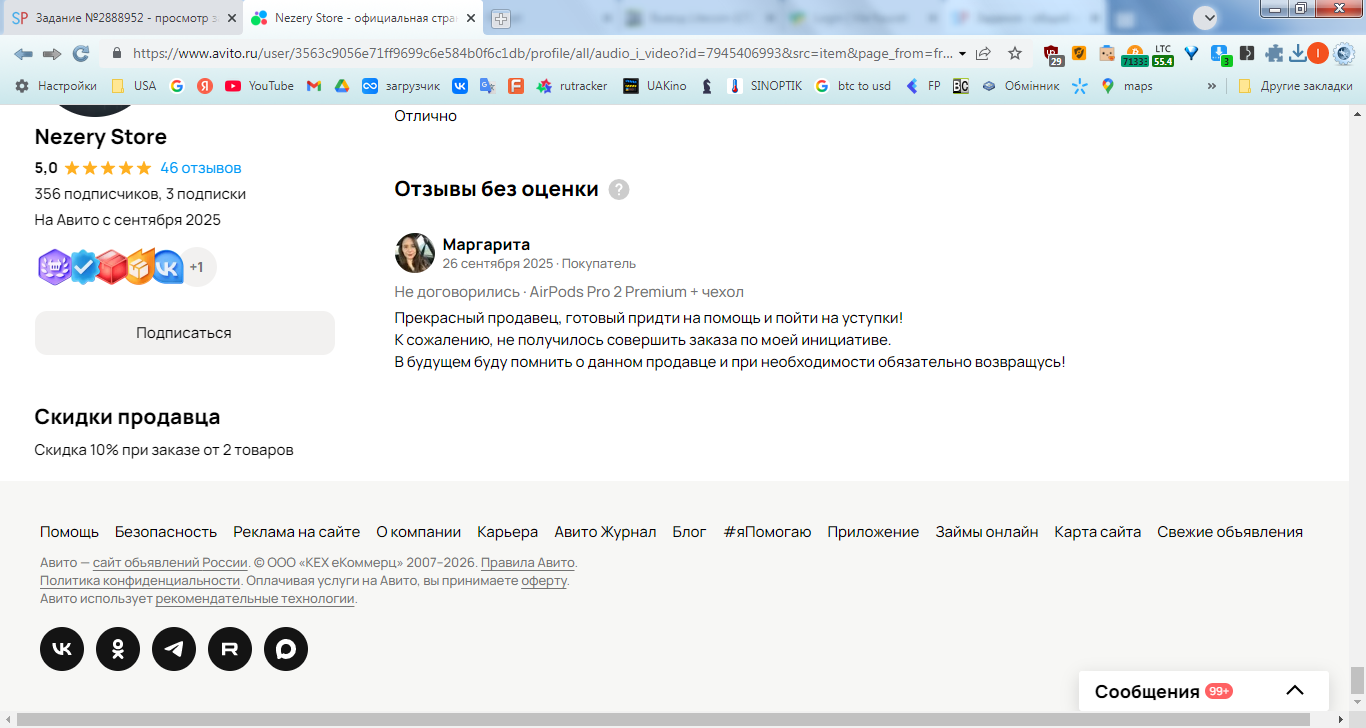Viewport: 1366px width, 728px height.
Task: Open the rutracker bookmark
Action: pos(571,86)
